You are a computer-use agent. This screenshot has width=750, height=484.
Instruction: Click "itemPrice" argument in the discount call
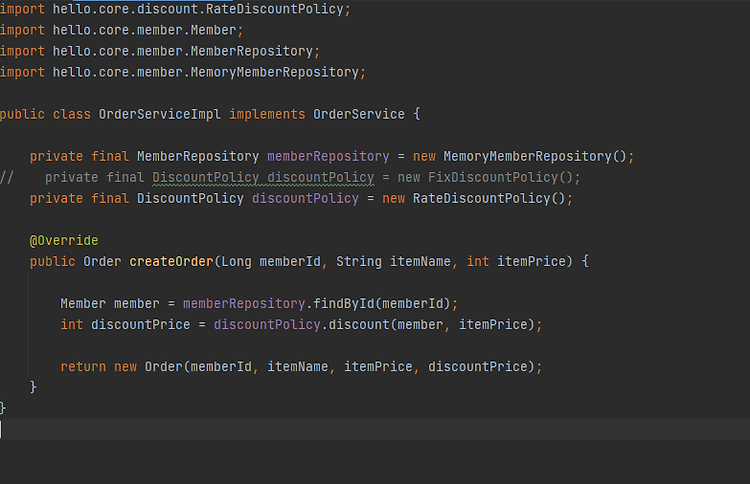[x=493, y=325]
